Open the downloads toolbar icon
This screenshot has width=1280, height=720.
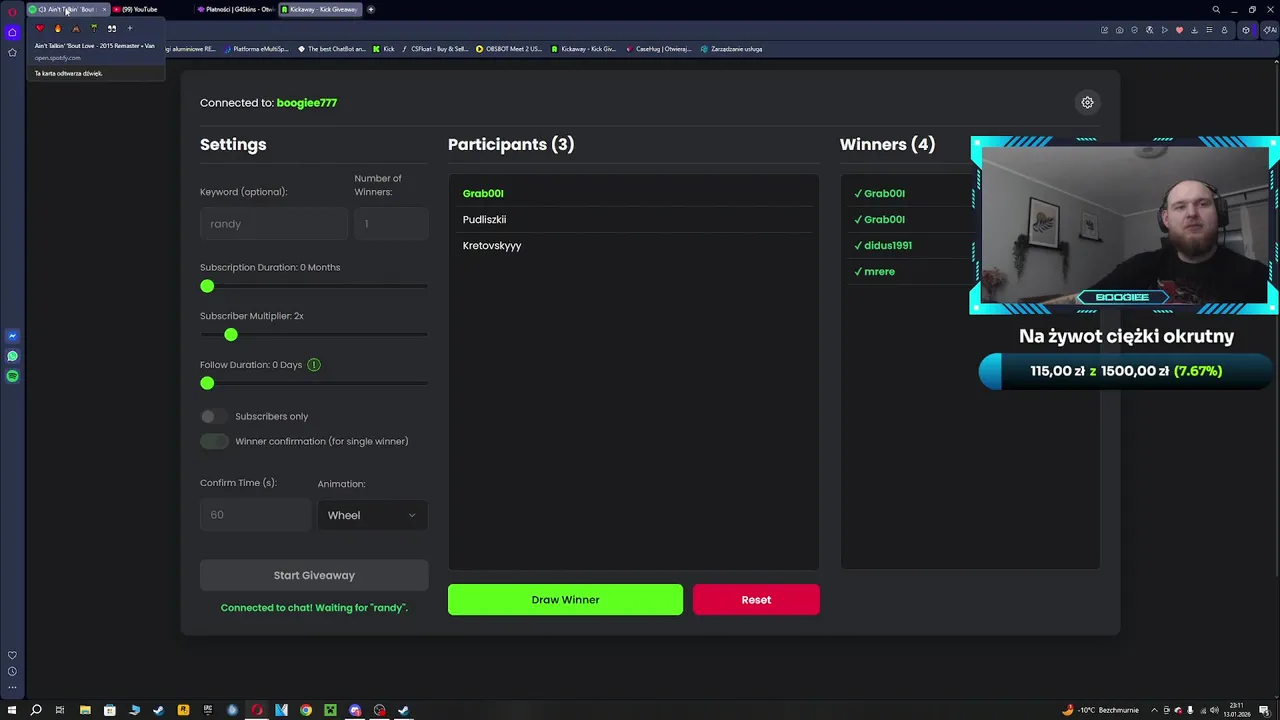[1194, 30]
